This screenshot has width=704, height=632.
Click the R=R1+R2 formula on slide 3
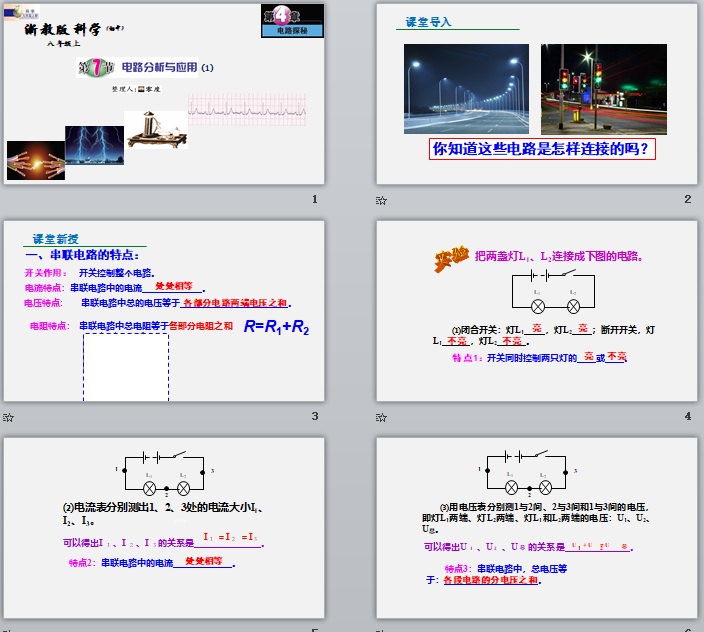coord(277,327)
